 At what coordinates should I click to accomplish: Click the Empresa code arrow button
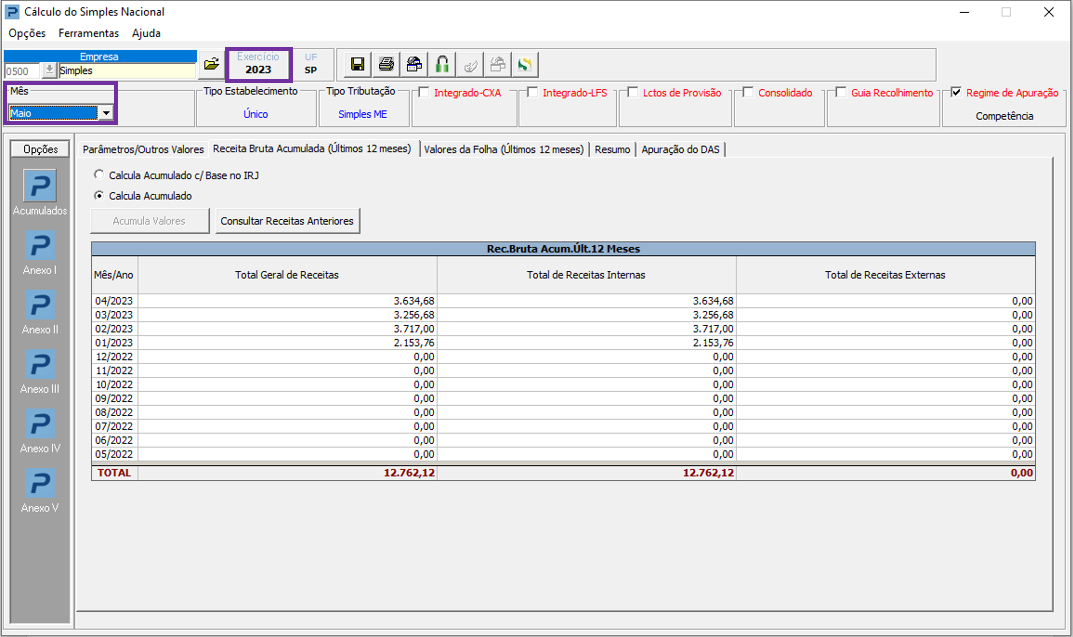[49, 70]
